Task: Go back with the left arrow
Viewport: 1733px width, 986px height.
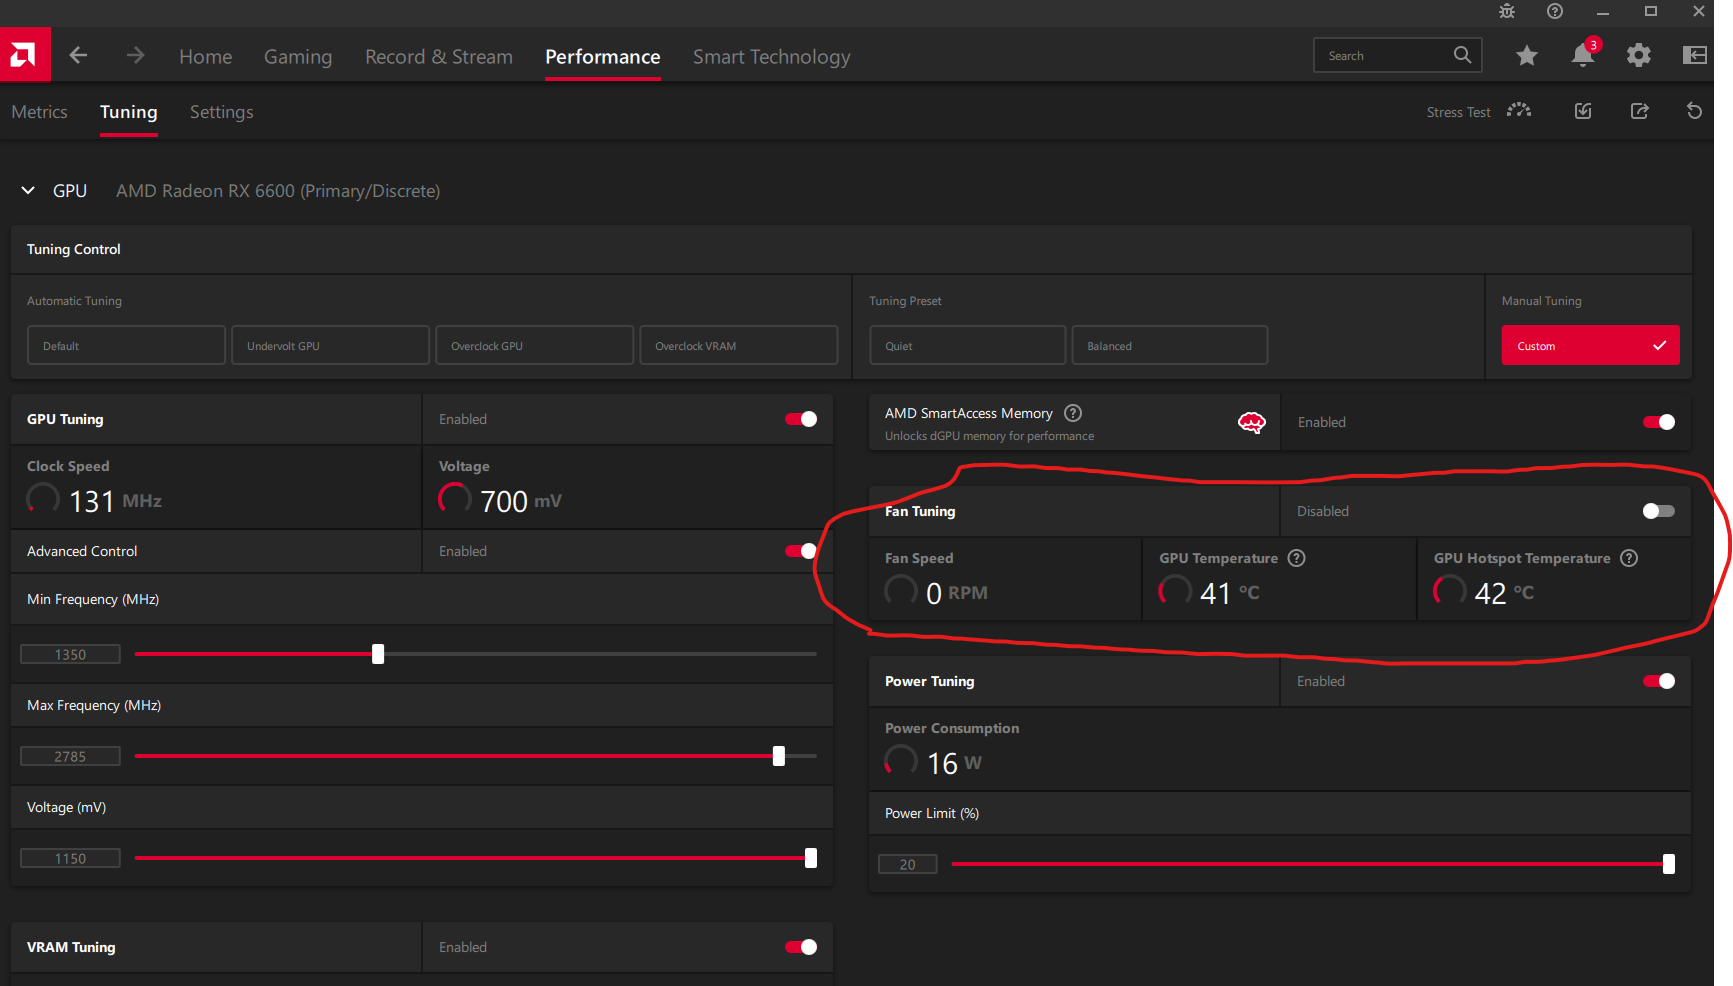Action: click(78, 55)
